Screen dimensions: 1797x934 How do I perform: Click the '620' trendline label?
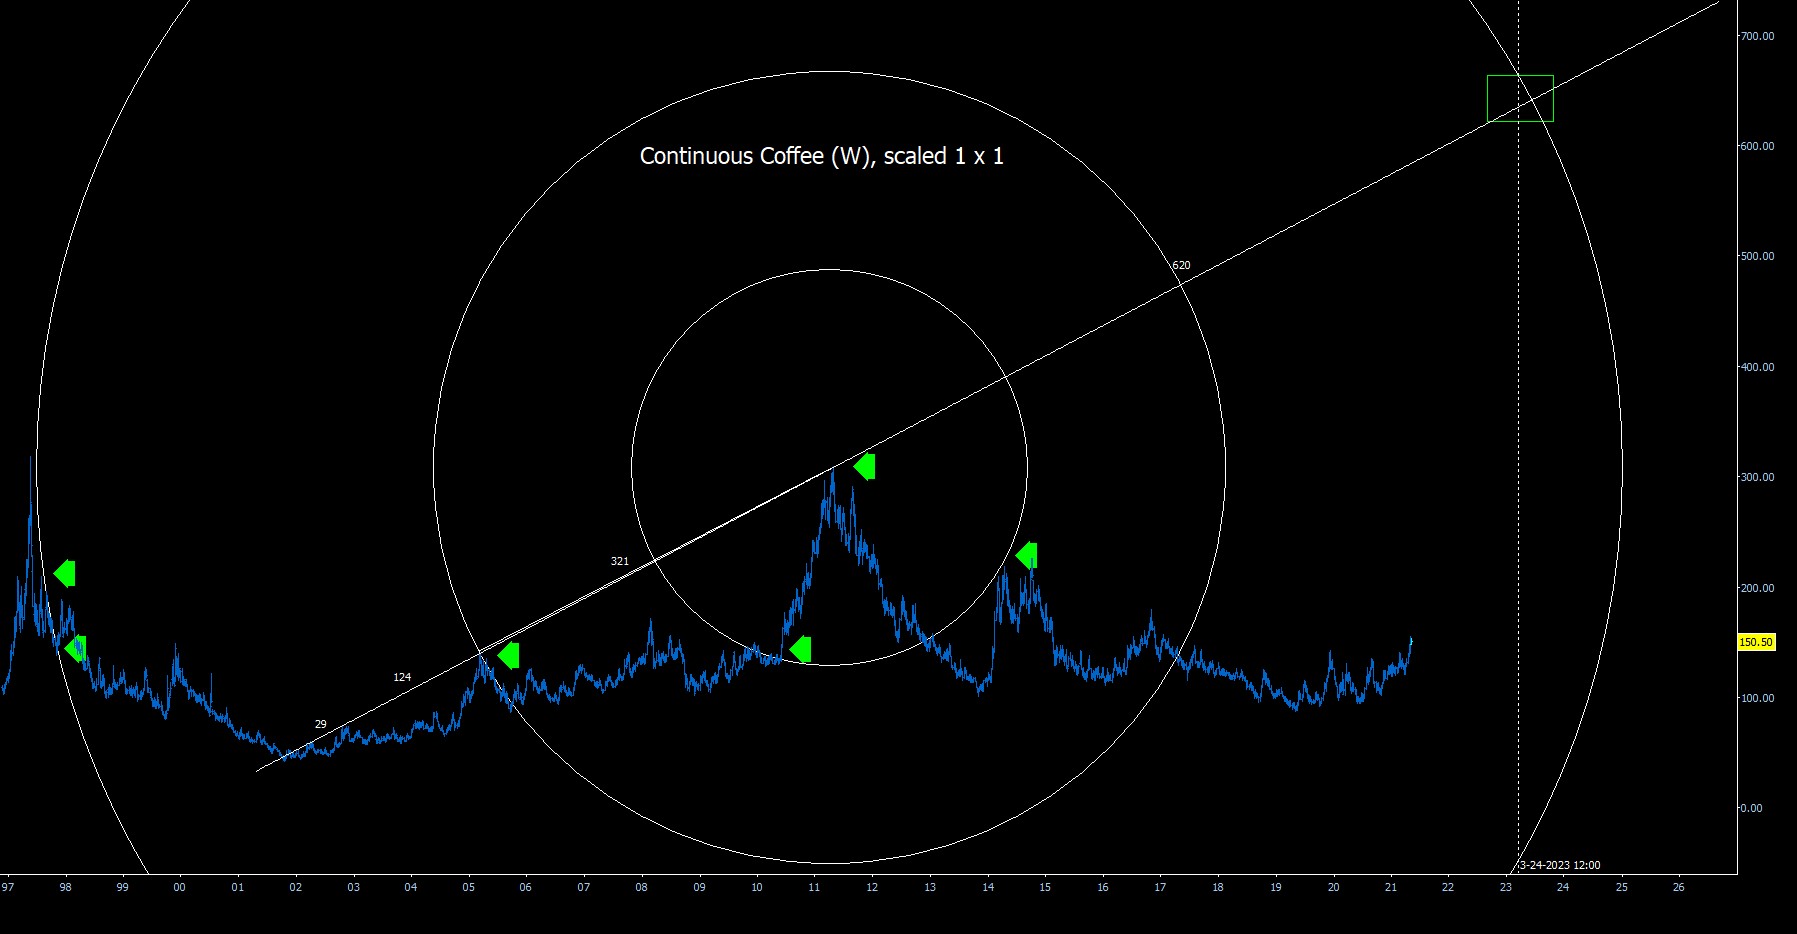[1181, 265]
